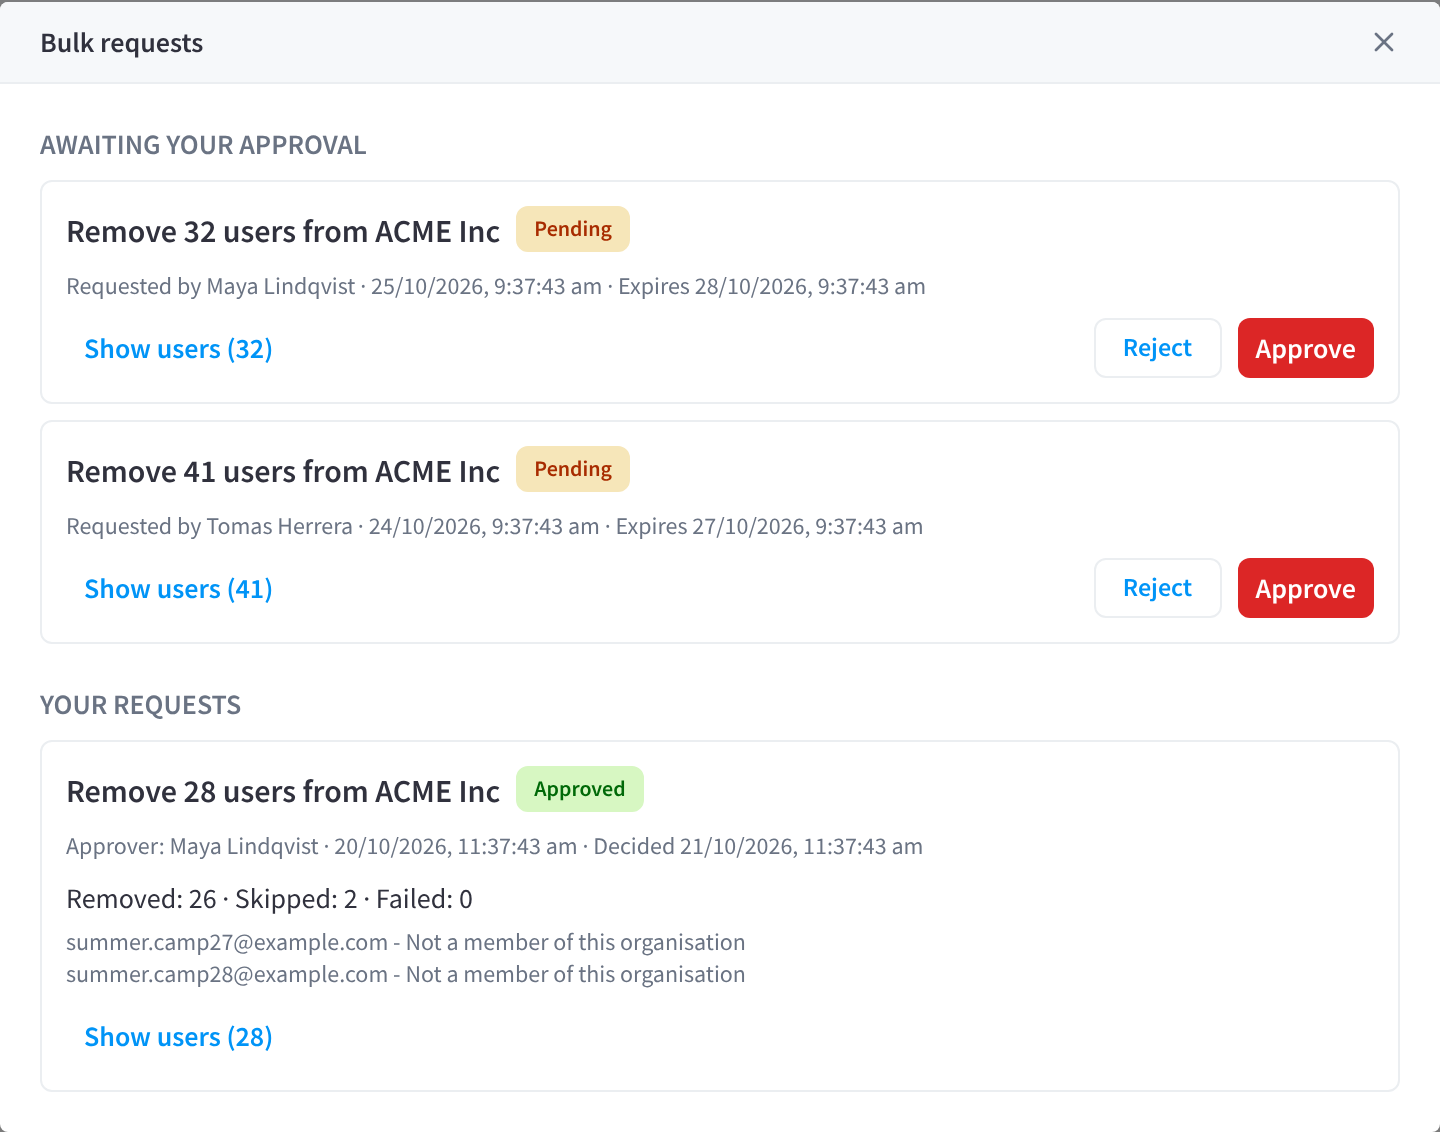Click the 'Remove 41 users from ACME Inc' title
The height and width of the screenshot is (1132, 1440).
[x=283, y=471]
